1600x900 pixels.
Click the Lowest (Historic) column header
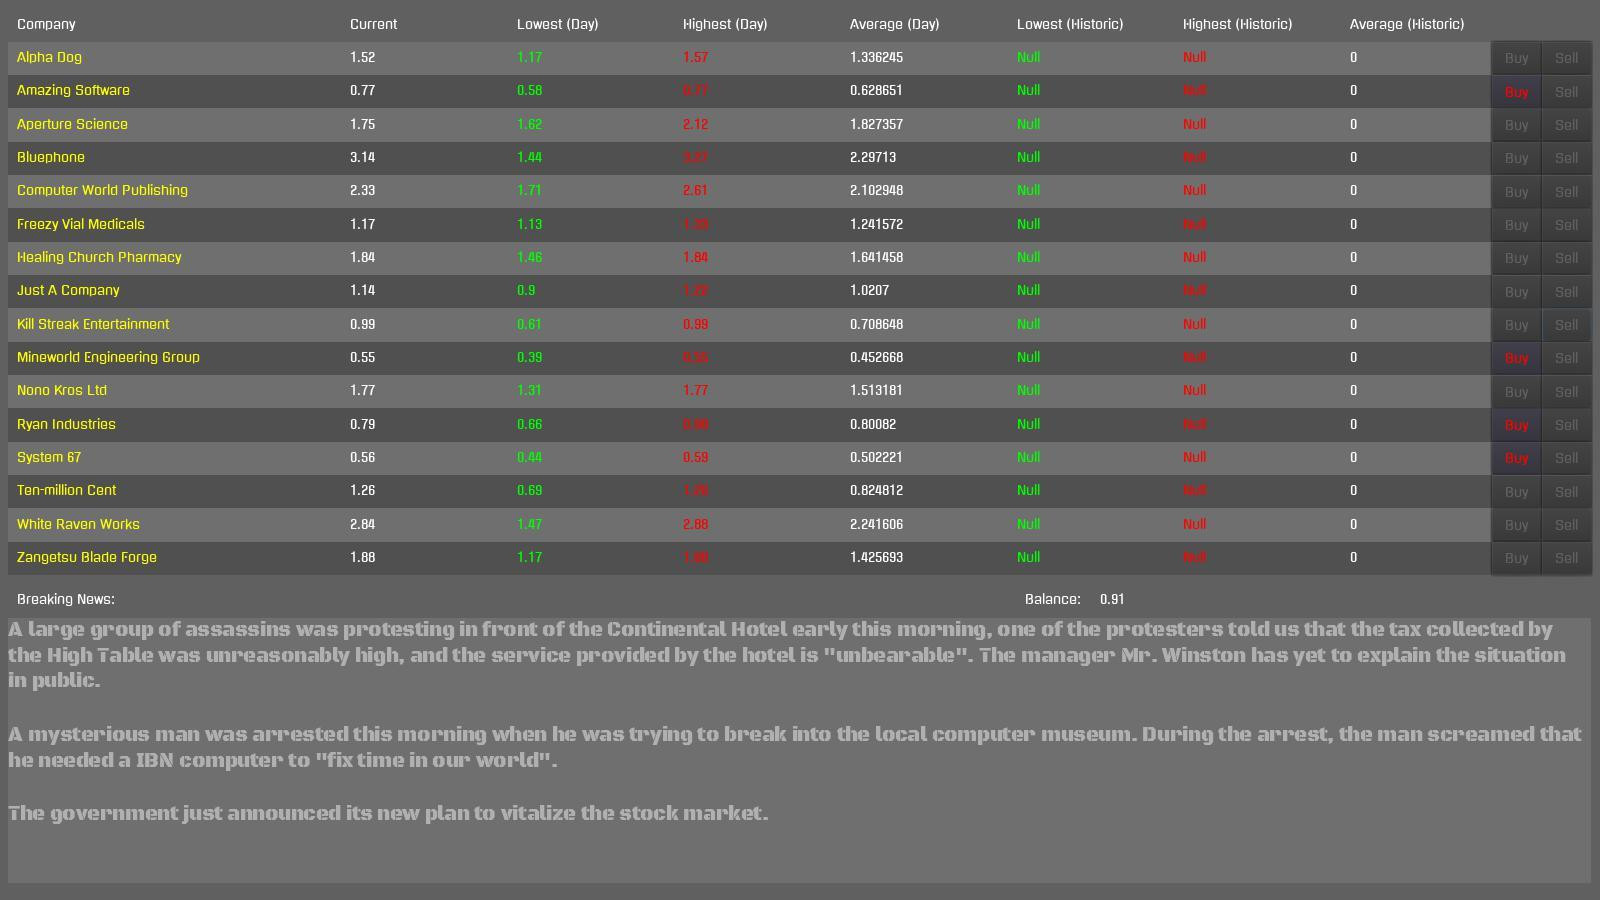tap(1069, 24)
